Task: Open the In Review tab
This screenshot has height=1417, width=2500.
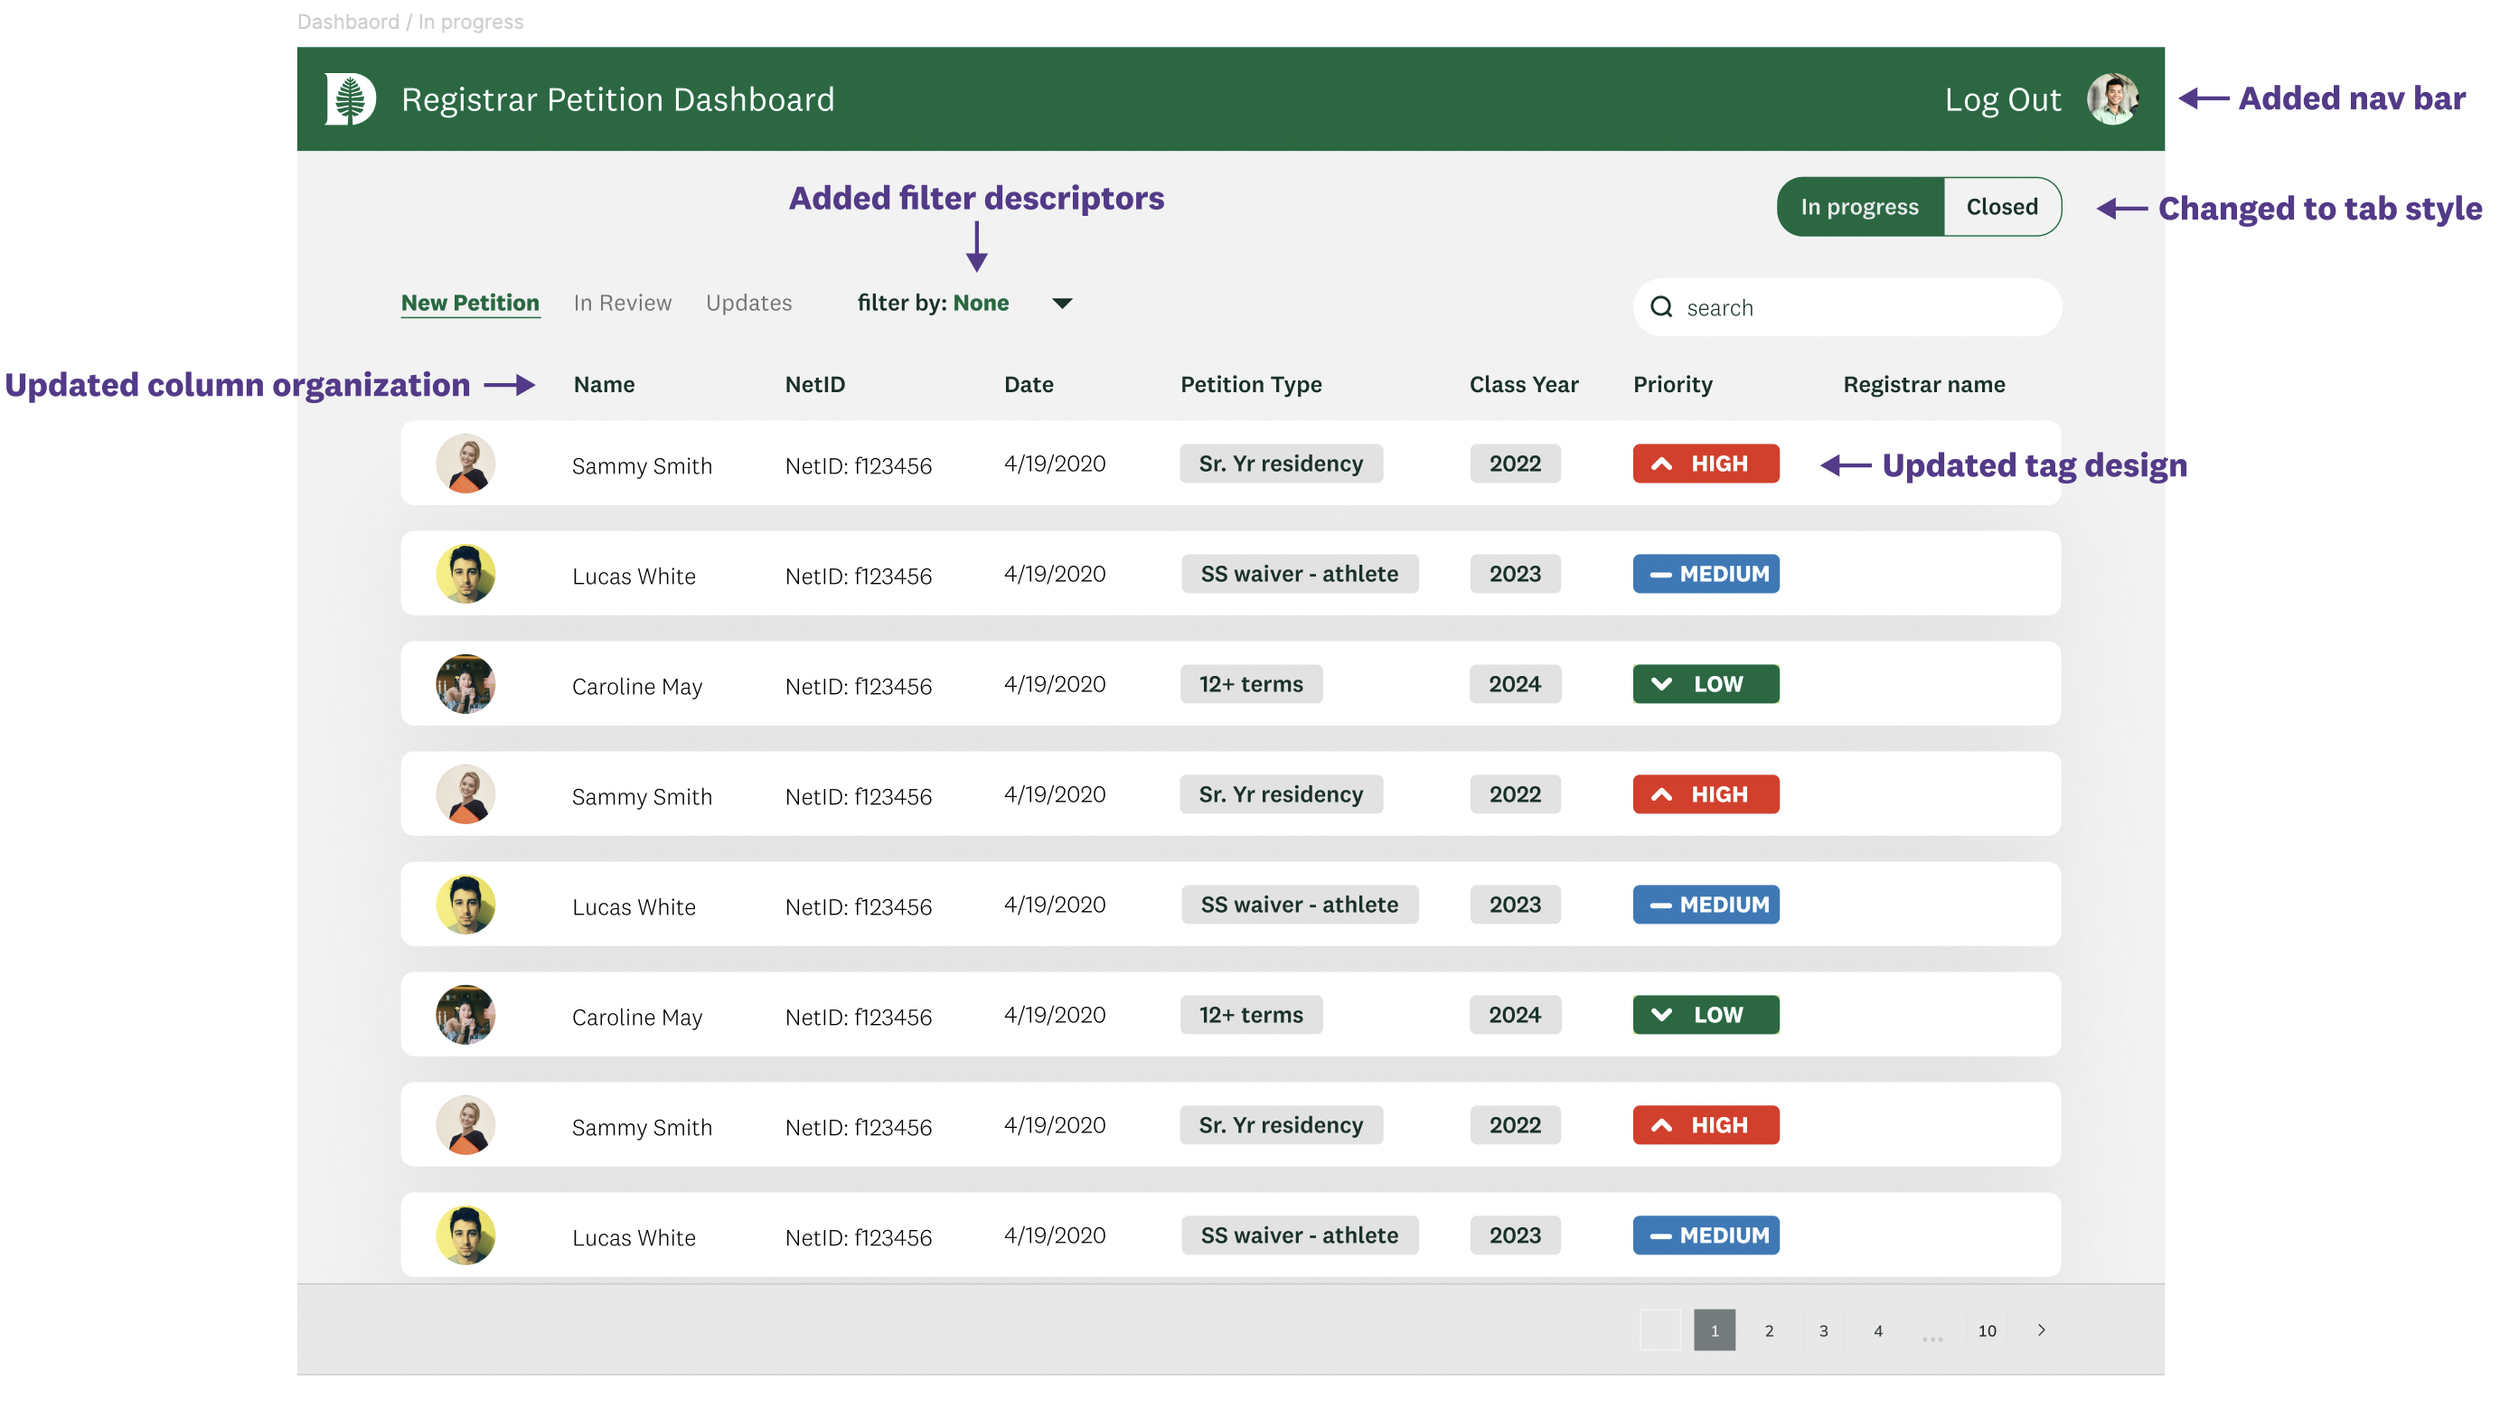Action: 622,303
